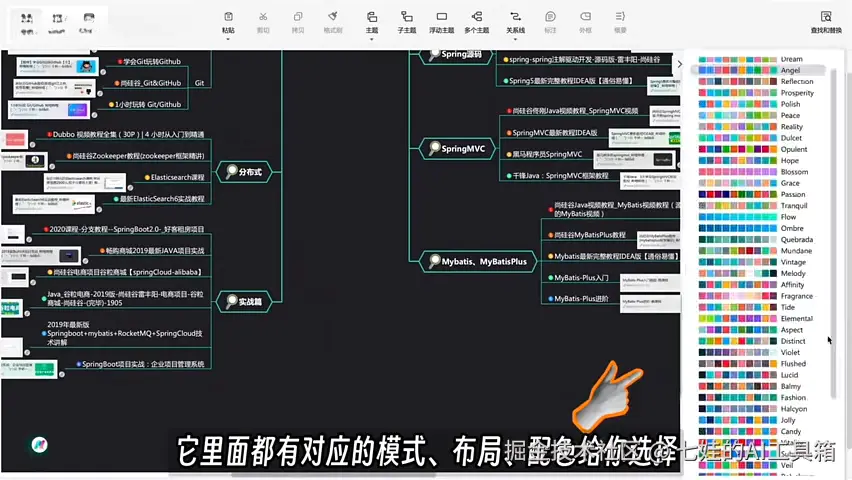The width and height of the screenshot is (852, 480).
Task: Choose the Hope color theme
Action: (x=748, y=160)
